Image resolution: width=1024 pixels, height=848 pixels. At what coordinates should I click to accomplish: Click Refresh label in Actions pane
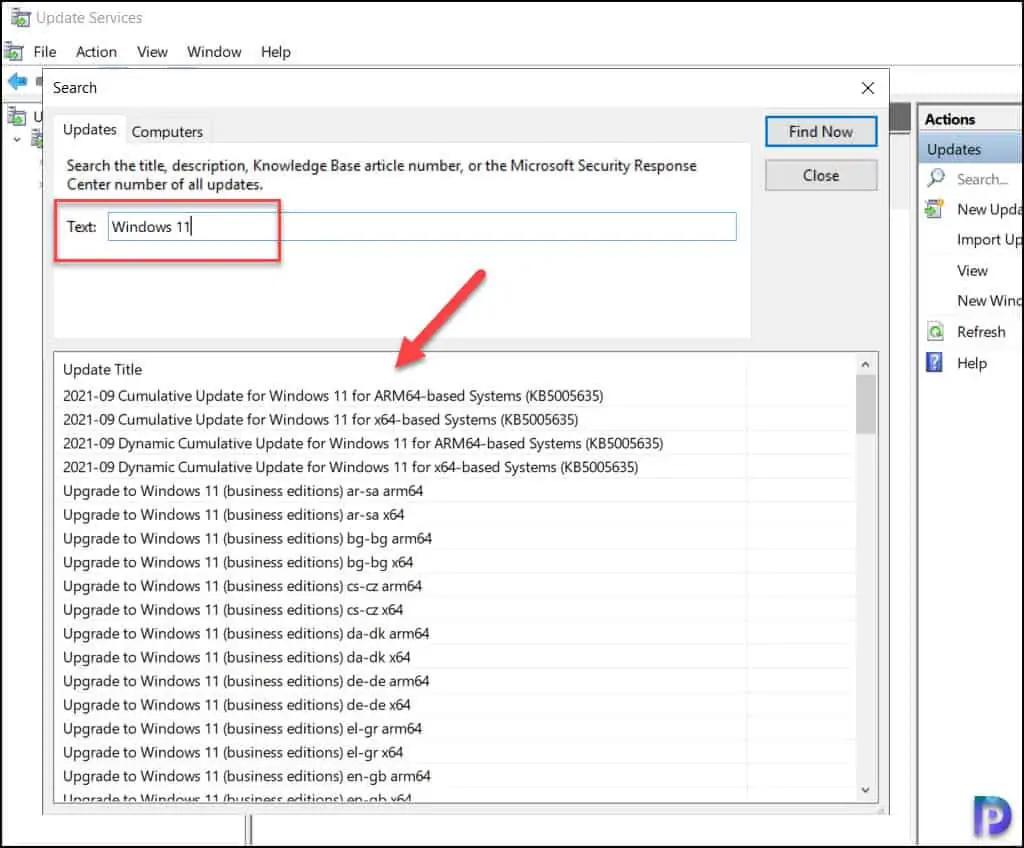click(x=981, y=332)
